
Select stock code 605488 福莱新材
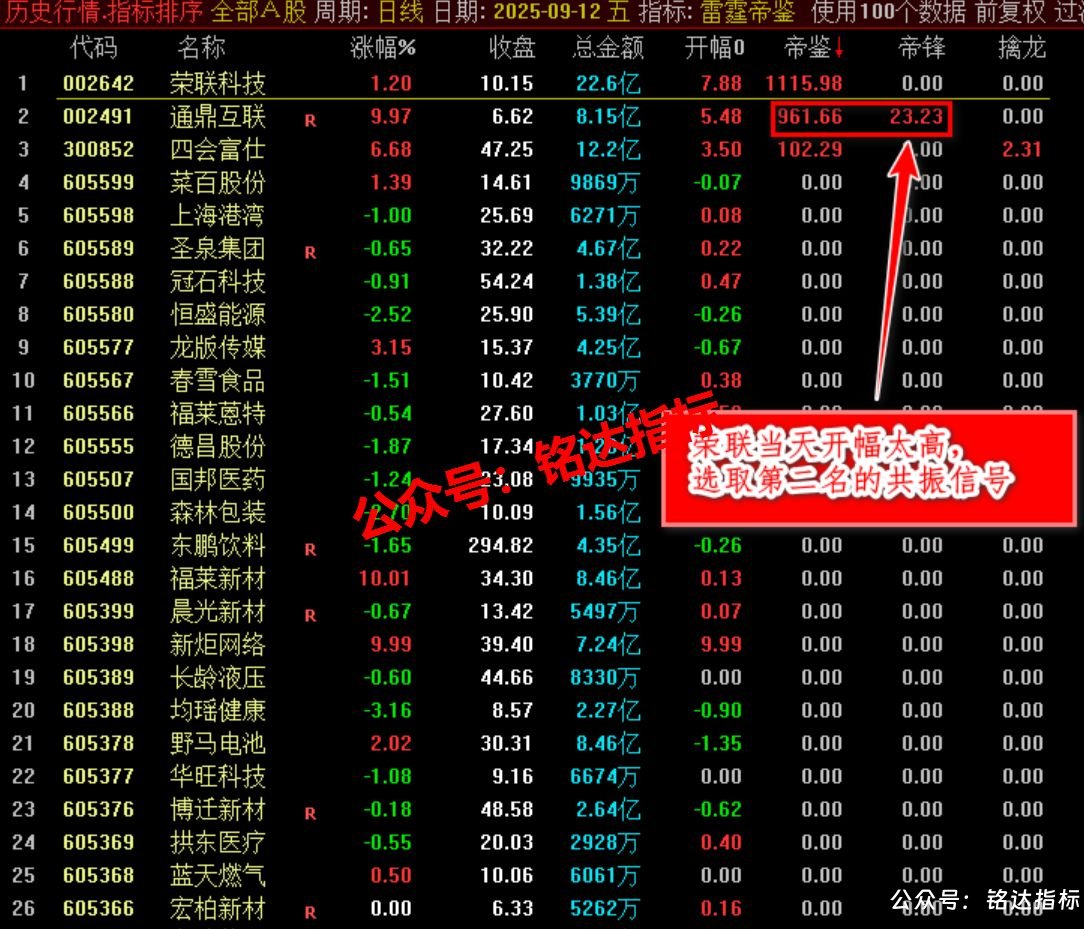[97, 578]
